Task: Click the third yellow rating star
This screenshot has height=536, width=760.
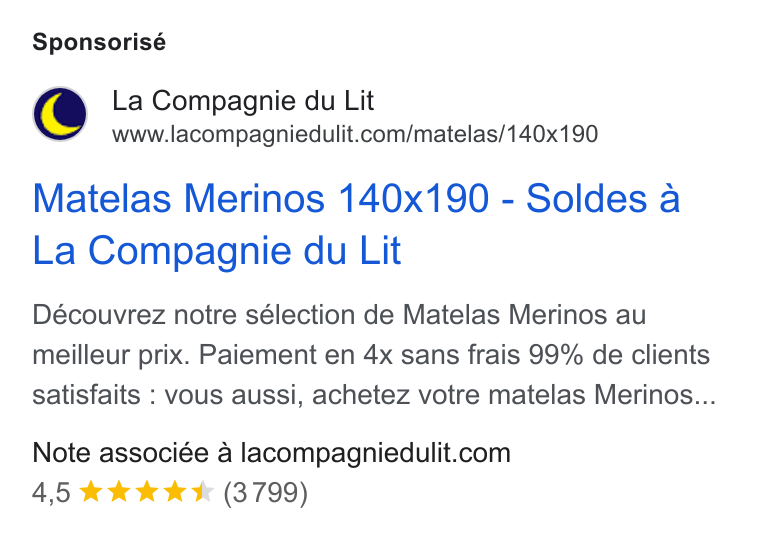Action: (146, 492)
